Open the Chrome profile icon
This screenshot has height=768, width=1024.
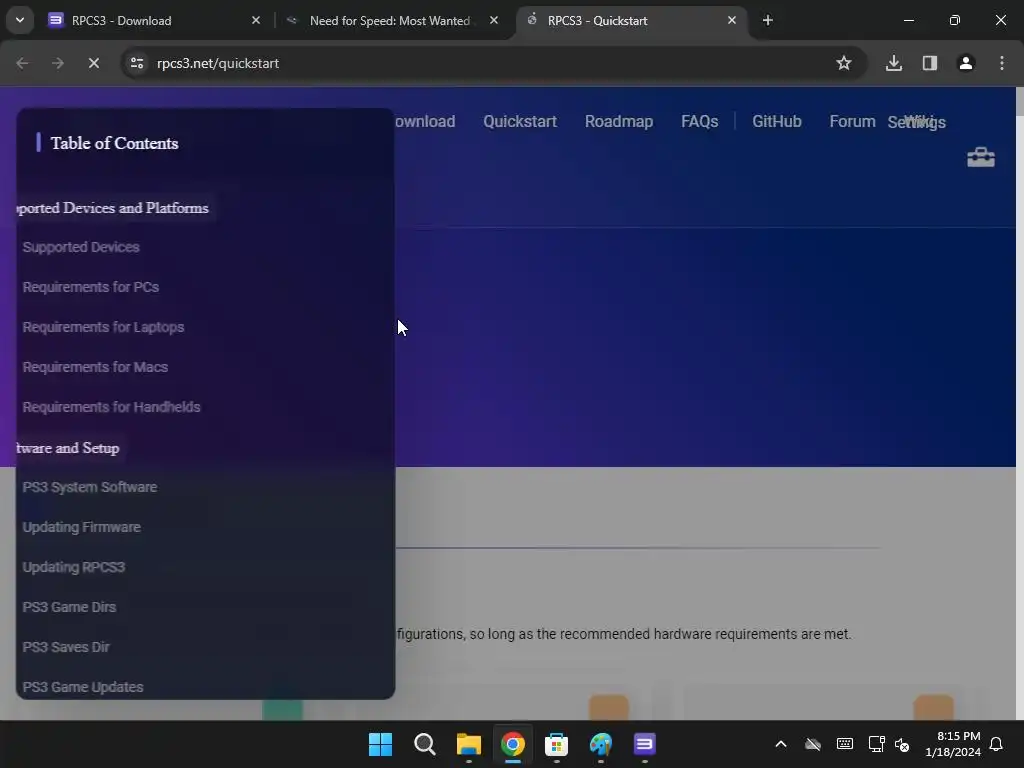965,63
